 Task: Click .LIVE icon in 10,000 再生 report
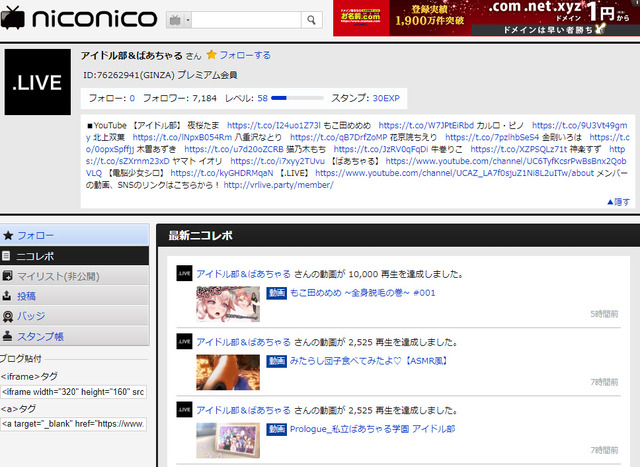(x=184, y=273)
